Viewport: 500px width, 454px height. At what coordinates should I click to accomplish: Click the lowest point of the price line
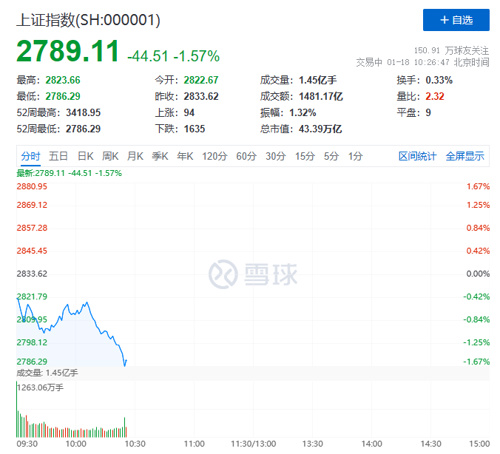coord(125,365)
